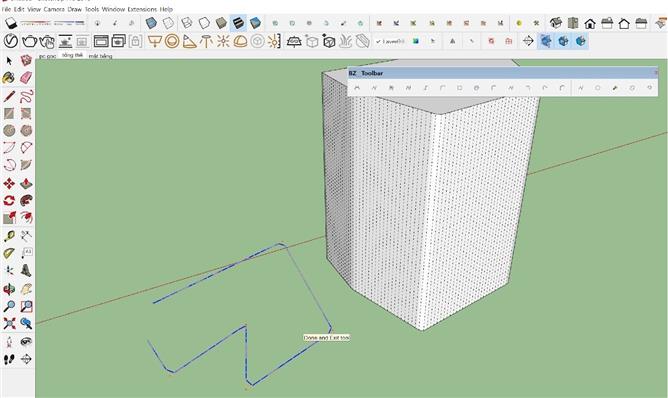Activate the Position Camera tool

pos(9,342)
